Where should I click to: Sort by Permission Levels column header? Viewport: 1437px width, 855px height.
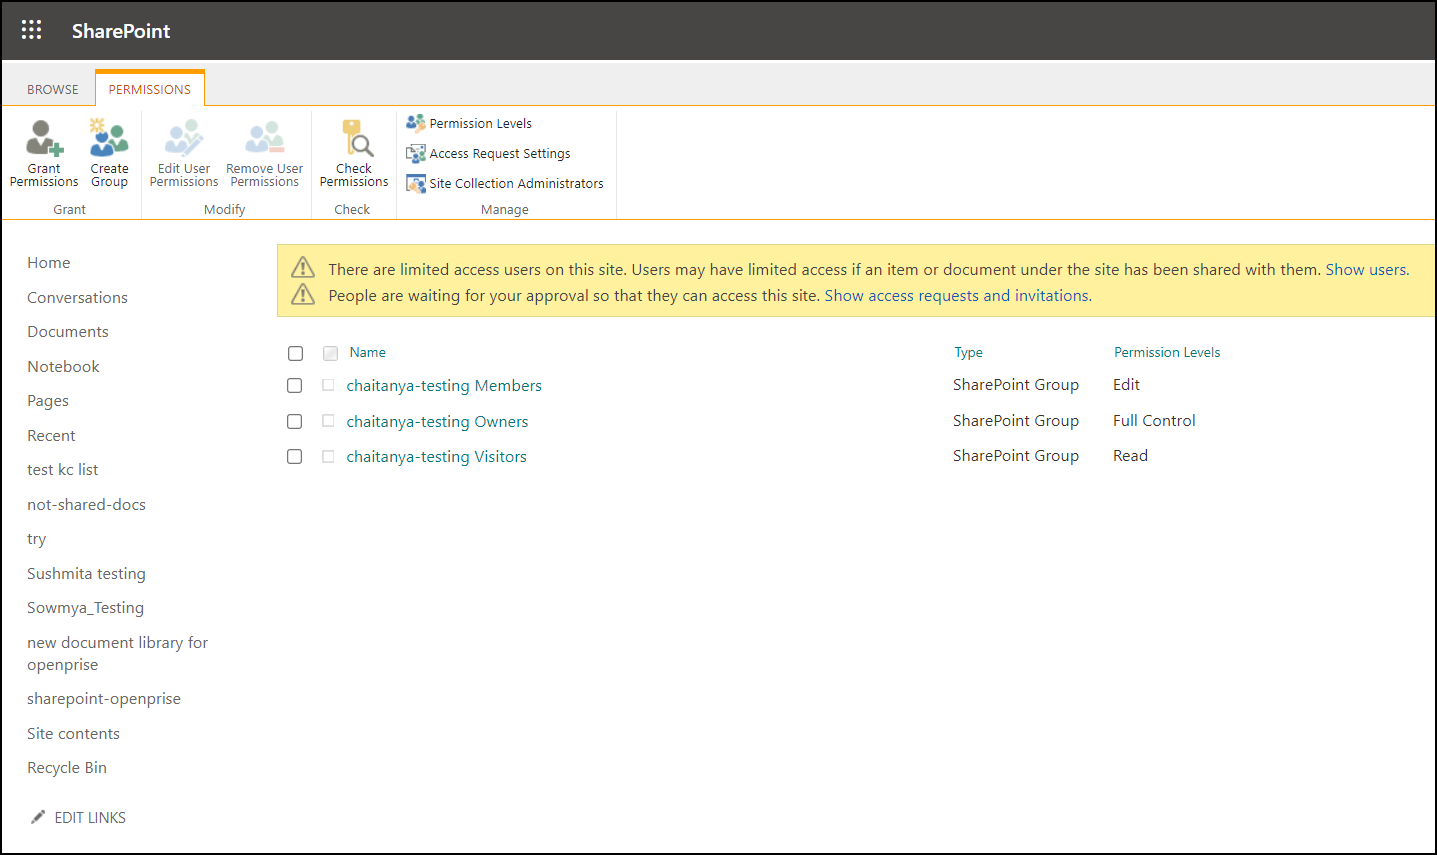point(1167,352)
